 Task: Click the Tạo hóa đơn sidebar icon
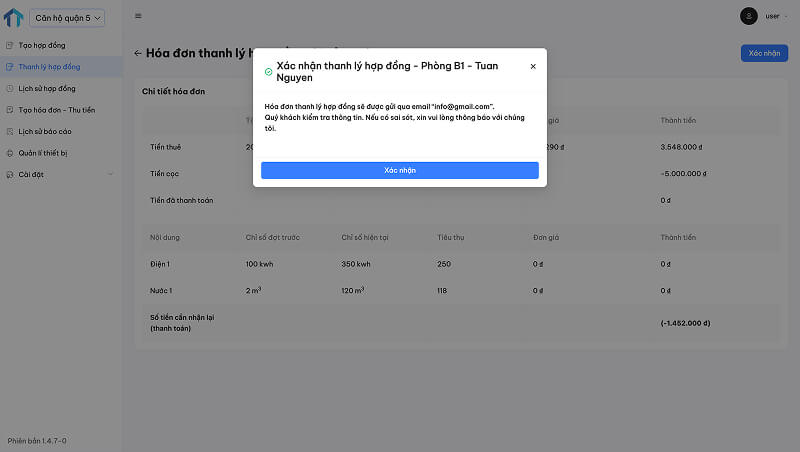pyautogui.click(x=10, y=110)
